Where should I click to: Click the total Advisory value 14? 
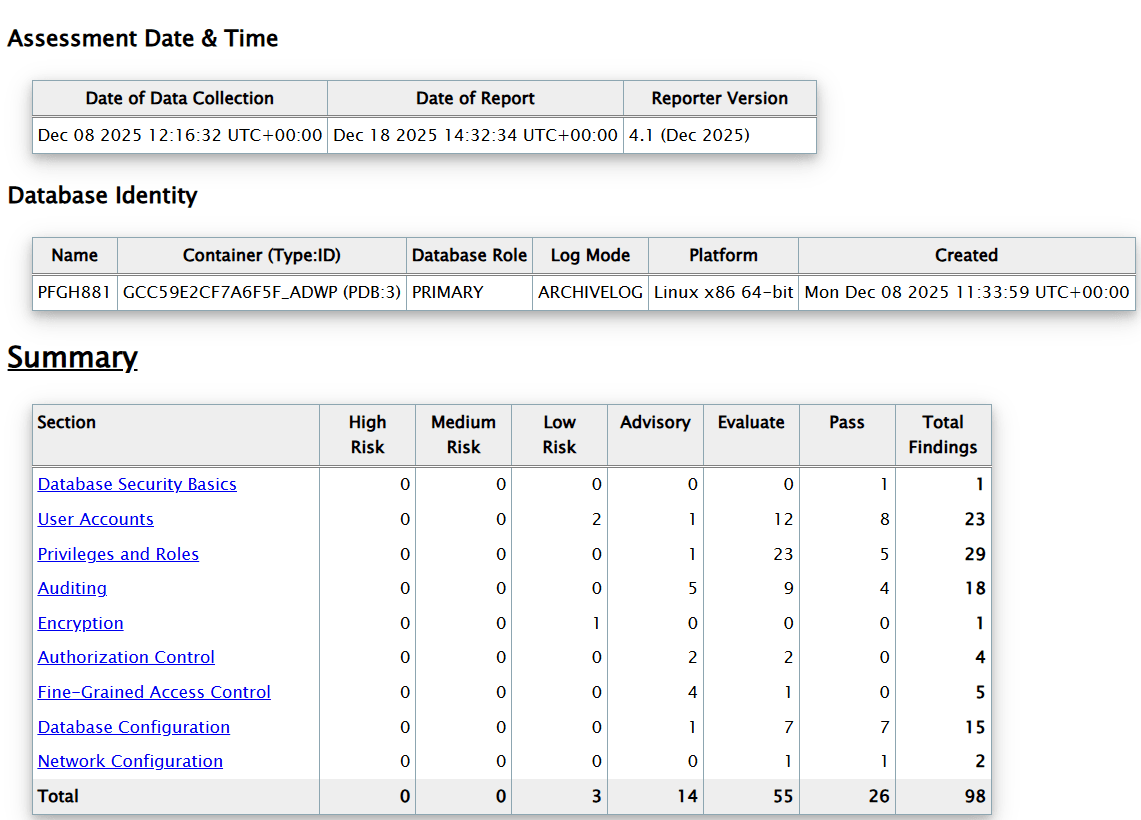687,796
